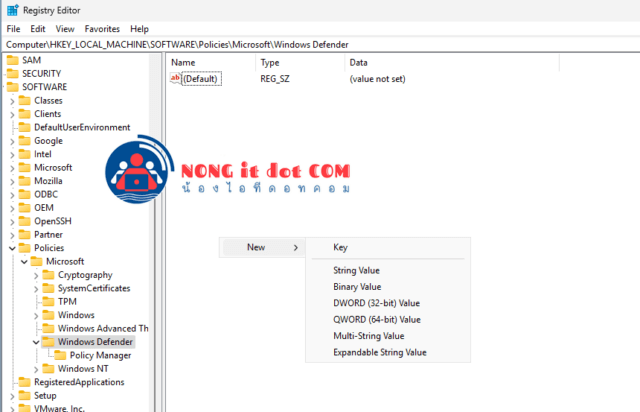Expand the Mozilla key
640x412 pixels.
pos(12,182)
